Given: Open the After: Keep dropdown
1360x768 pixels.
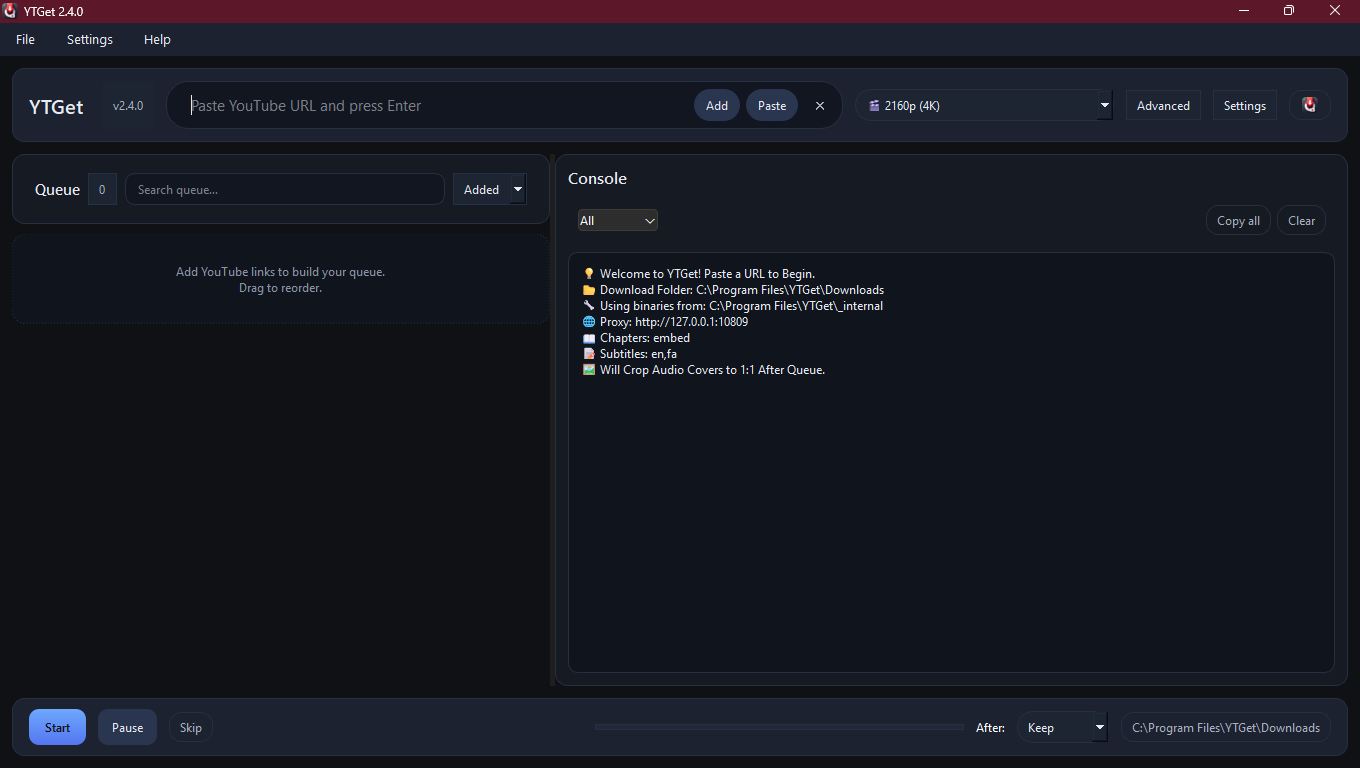Looking at the screenshot, I should pos(1062,727).
